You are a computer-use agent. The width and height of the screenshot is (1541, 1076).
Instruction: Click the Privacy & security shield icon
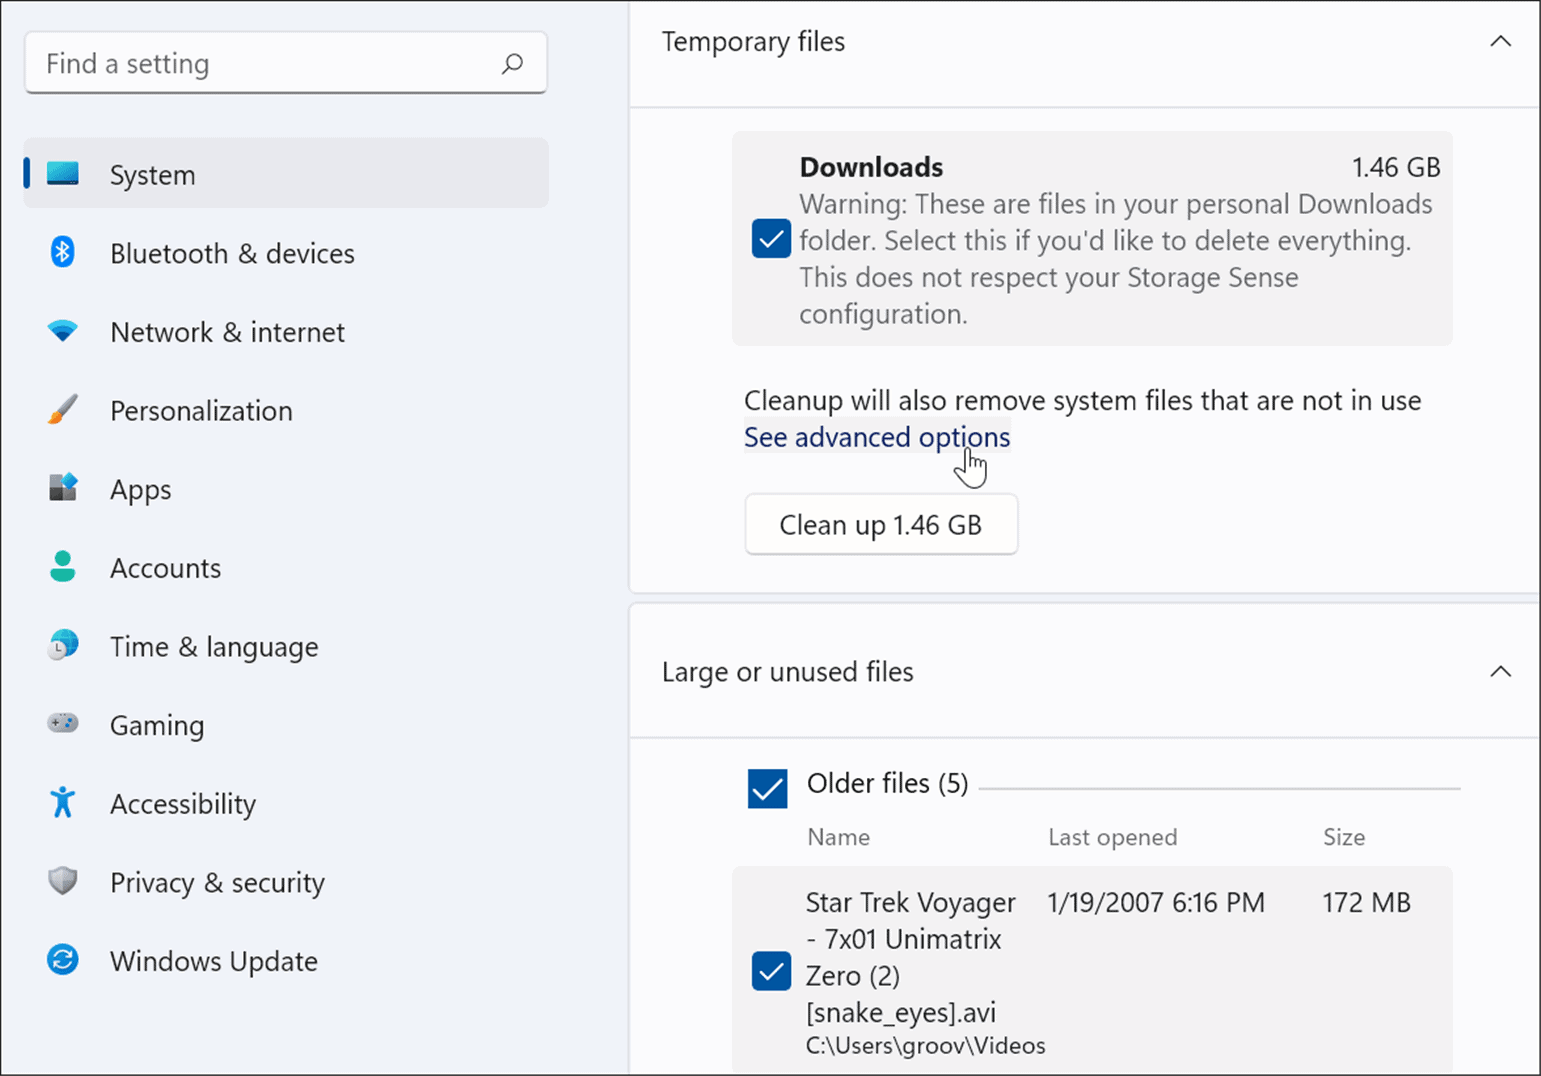click(62, 881)
